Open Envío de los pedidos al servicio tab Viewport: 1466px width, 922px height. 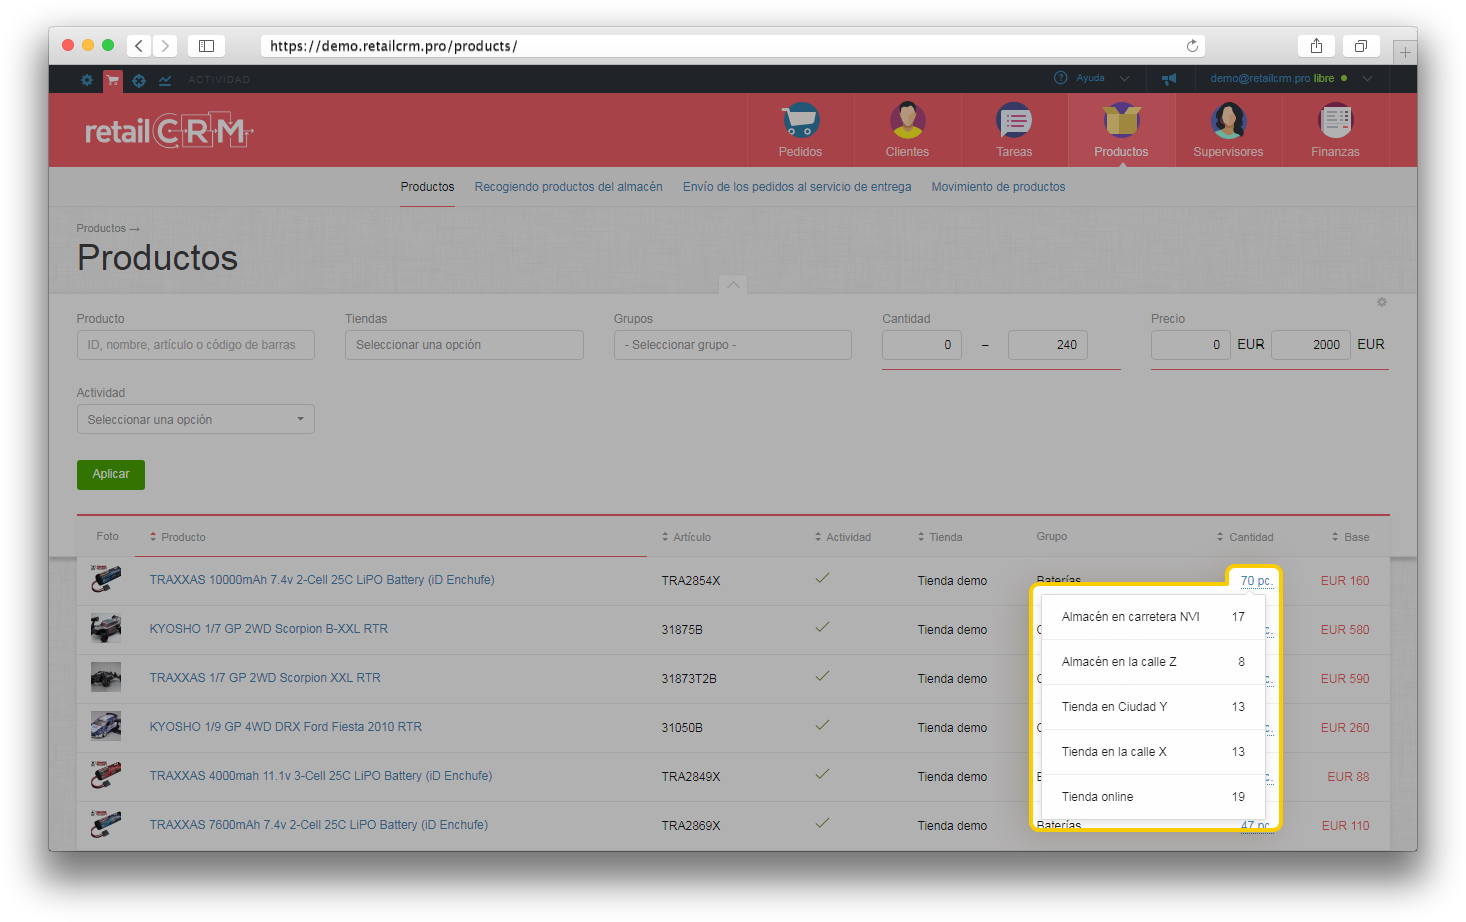click(797, 187)
